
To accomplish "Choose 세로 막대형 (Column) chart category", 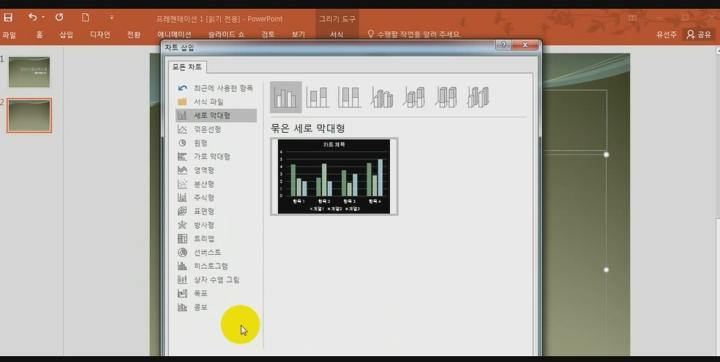I will pos(216,115).
